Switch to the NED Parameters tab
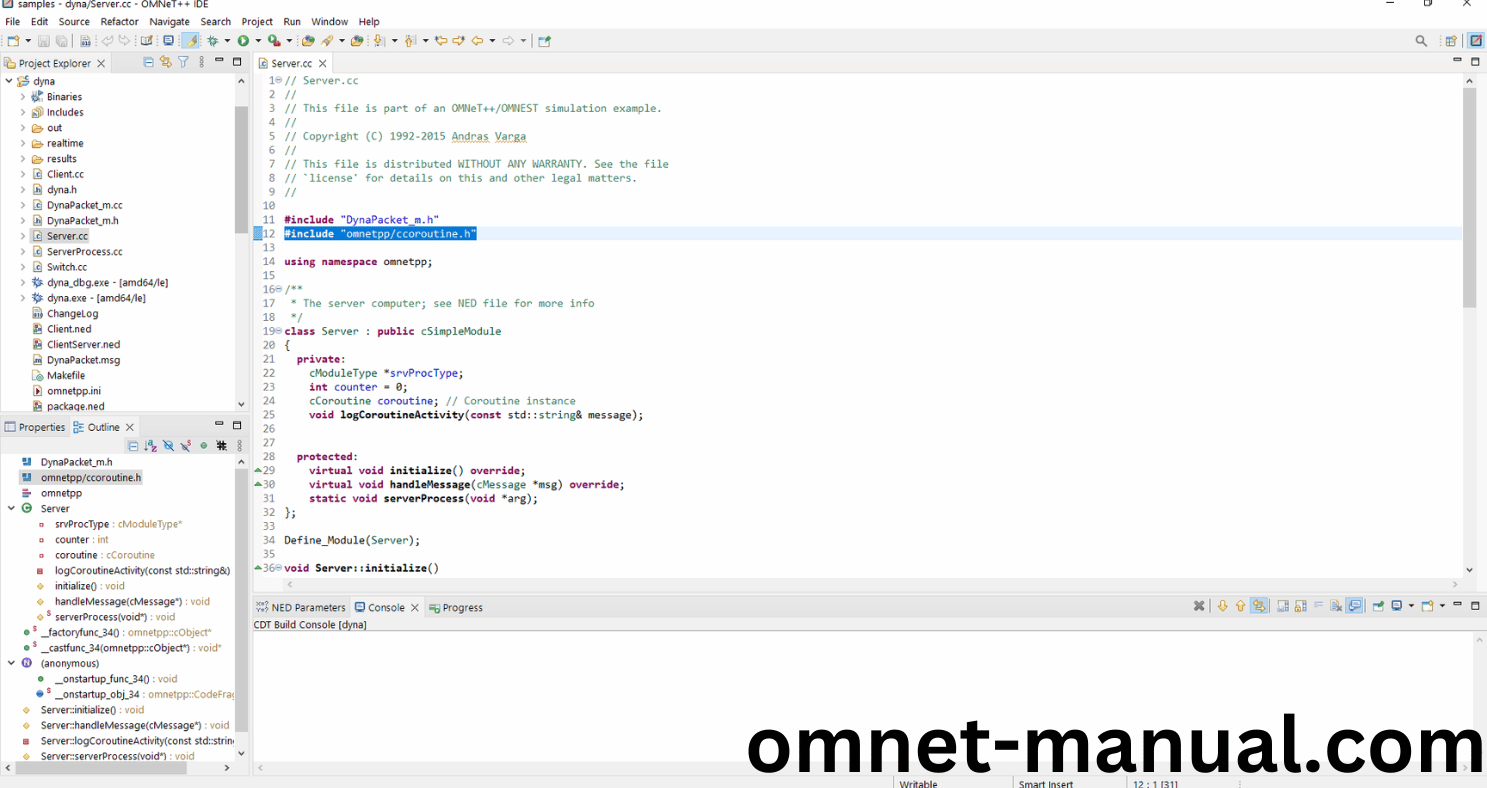Image resolution: width=1487 pixels, height=788 pixels. point(300,607)
